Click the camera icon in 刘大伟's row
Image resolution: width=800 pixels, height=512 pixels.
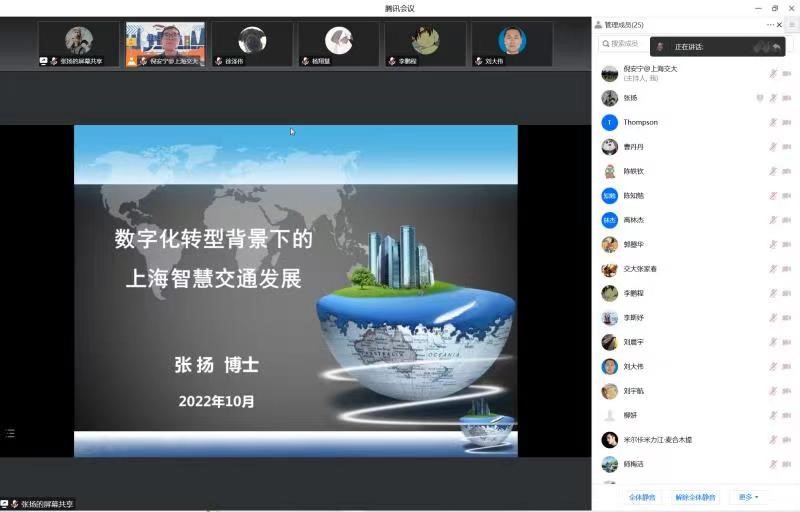tap(787, 367)
